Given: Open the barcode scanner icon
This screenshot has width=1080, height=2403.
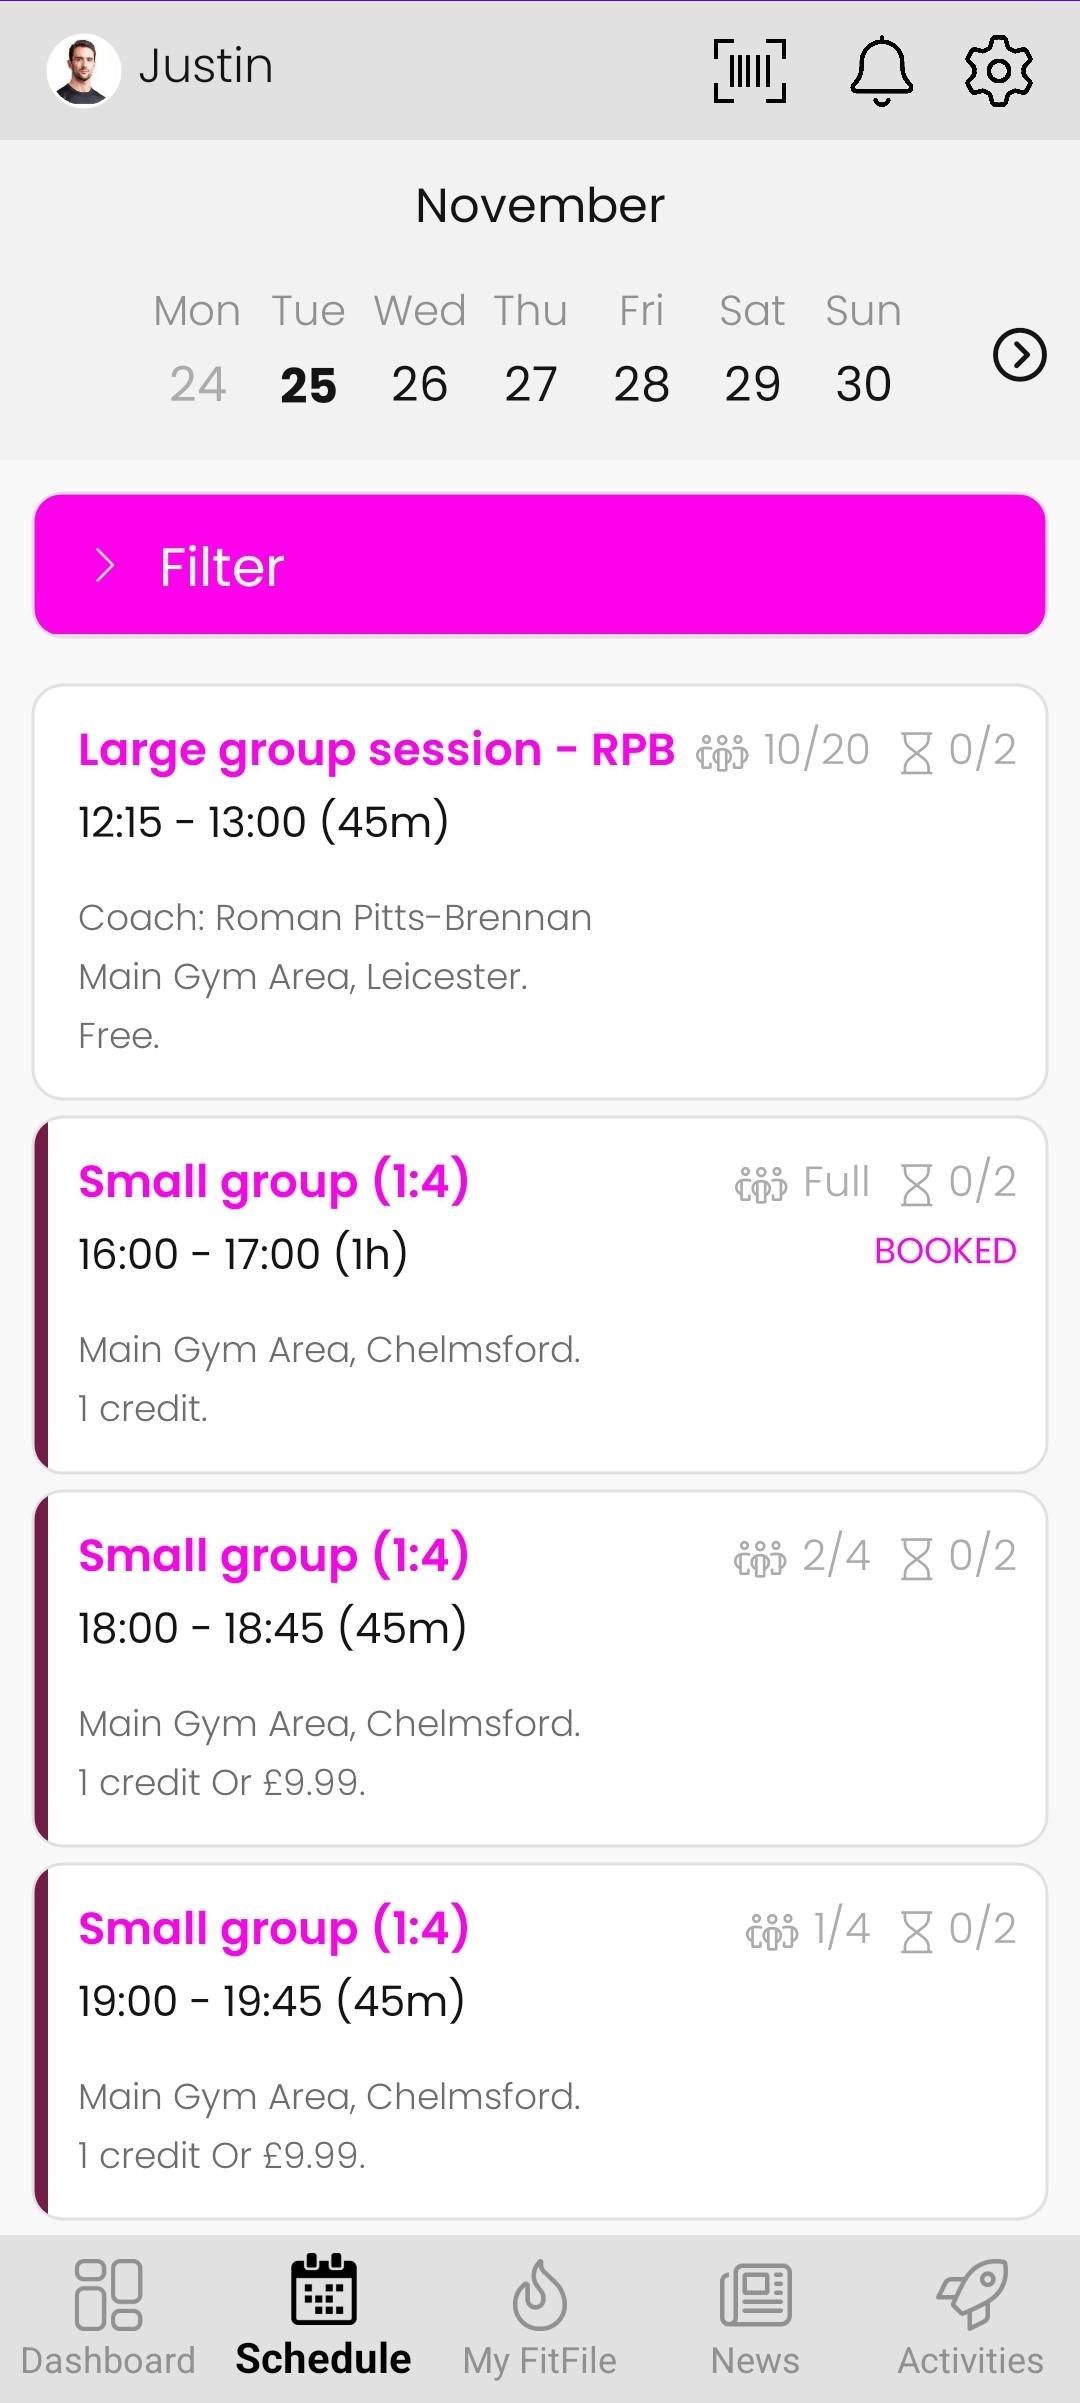Looking at the screenshot, I should (x=750, y=70).
